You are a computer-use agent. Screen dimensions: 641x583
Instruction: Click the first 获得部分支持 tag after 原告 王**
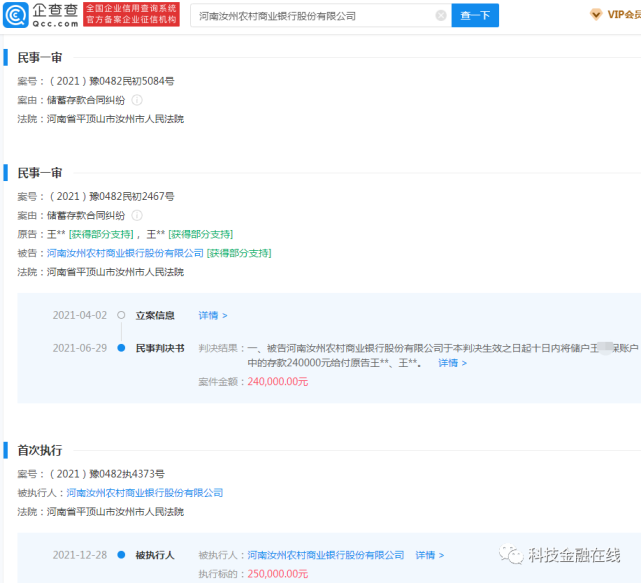tap(101, 235)
